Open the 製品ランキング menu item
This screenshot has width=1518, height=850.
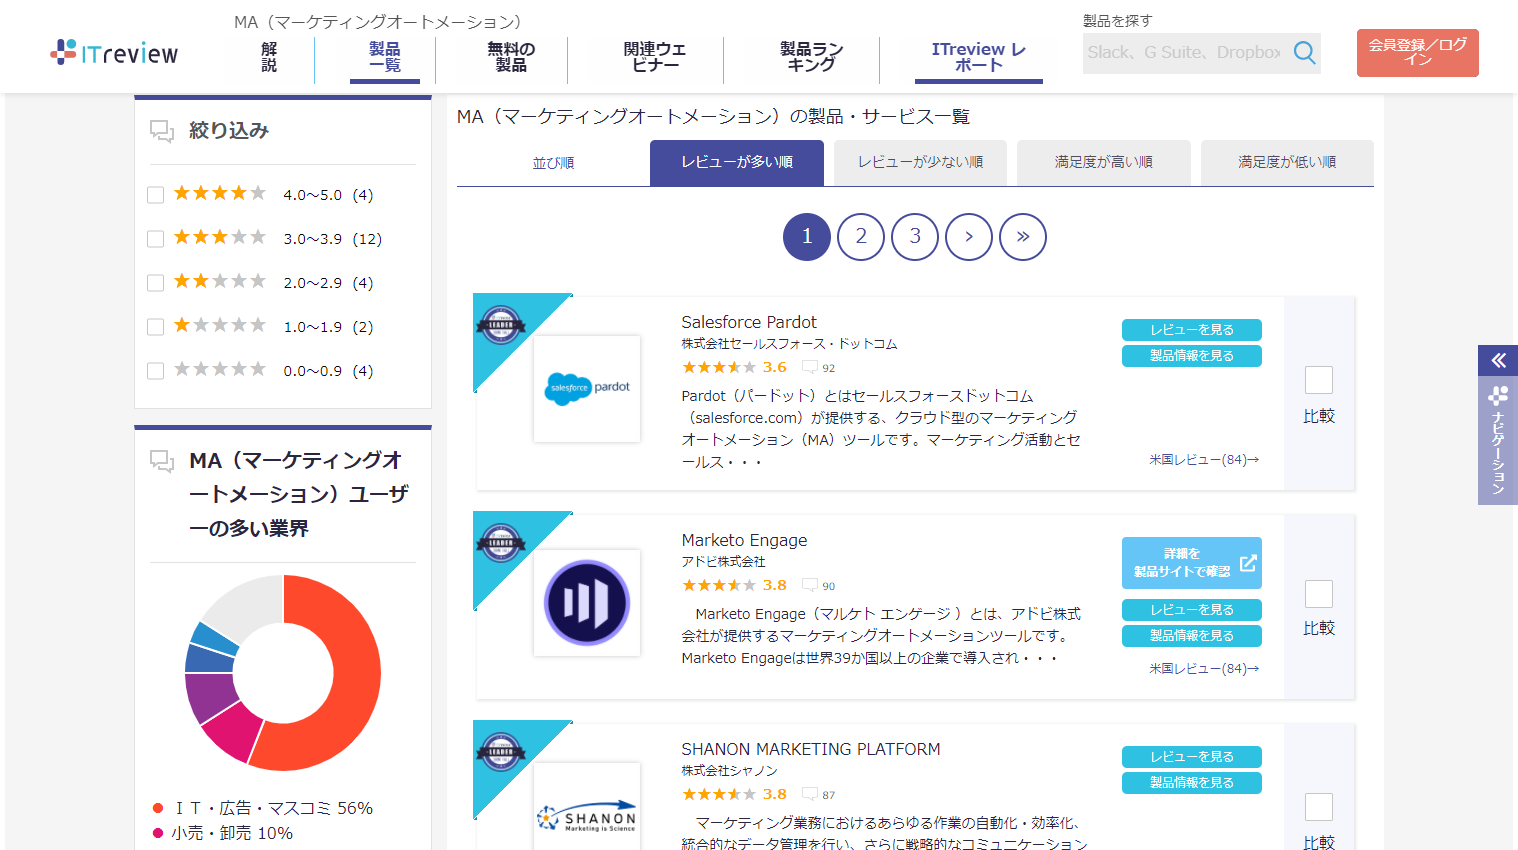coord(812,57)
